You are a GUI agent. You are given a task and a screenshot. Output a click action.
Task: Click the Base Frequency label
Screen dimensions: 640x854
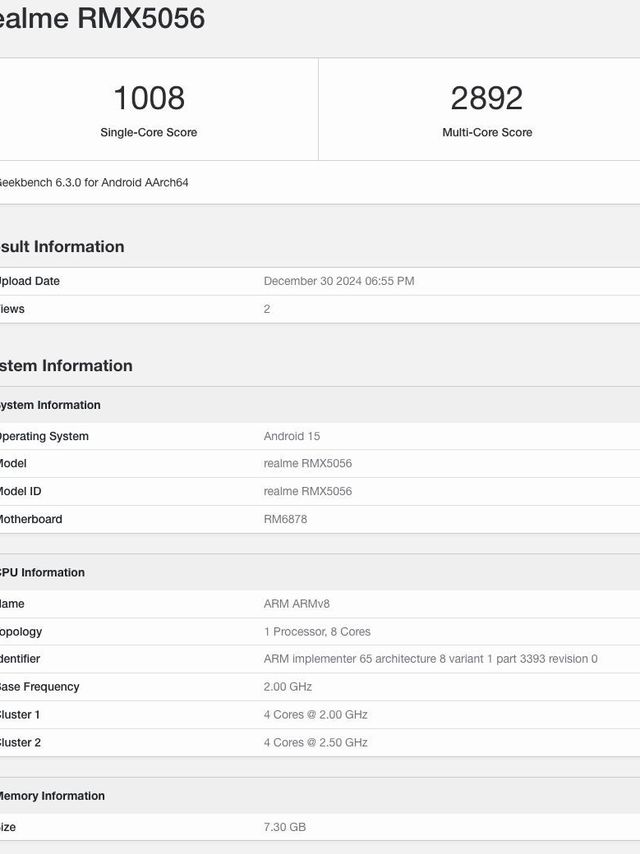pos(39,687)
